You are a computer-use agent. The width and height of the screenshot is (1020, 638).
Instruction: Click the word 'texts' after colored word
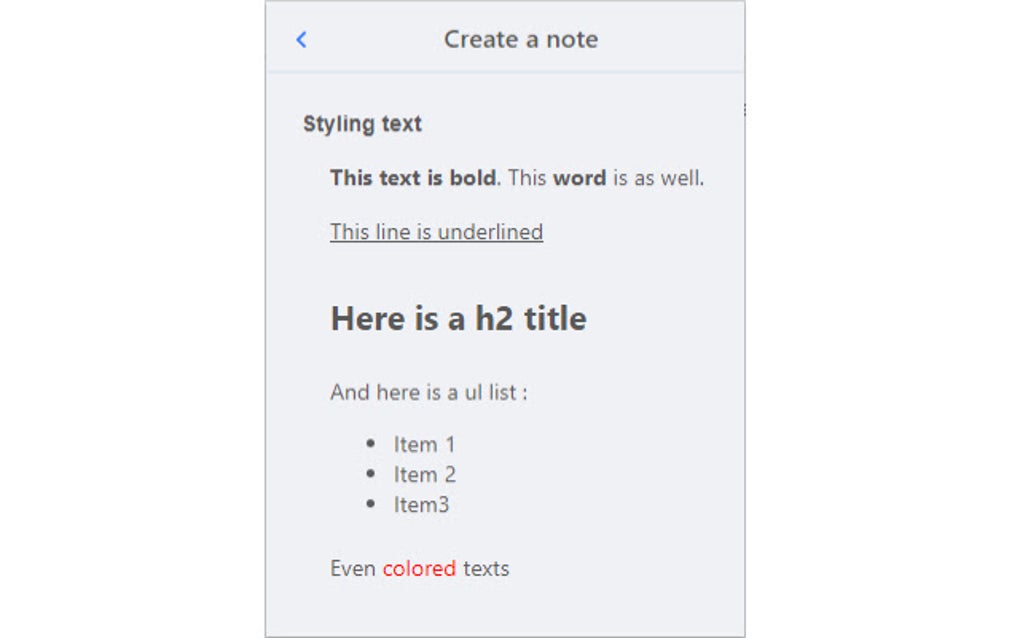tap(486, 568)
